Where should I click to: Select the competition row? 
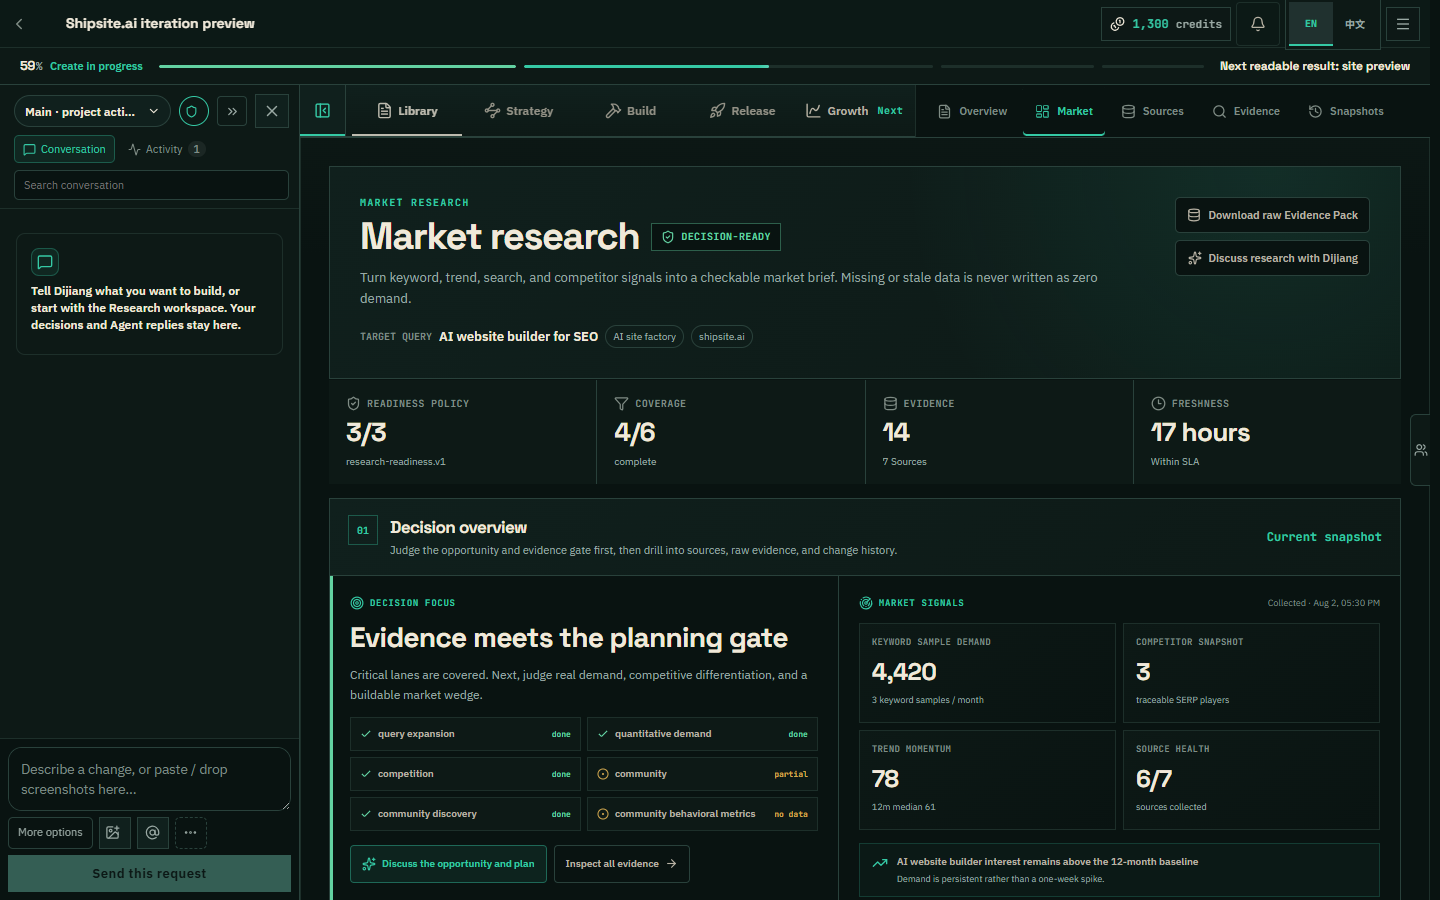click(465, 774)
